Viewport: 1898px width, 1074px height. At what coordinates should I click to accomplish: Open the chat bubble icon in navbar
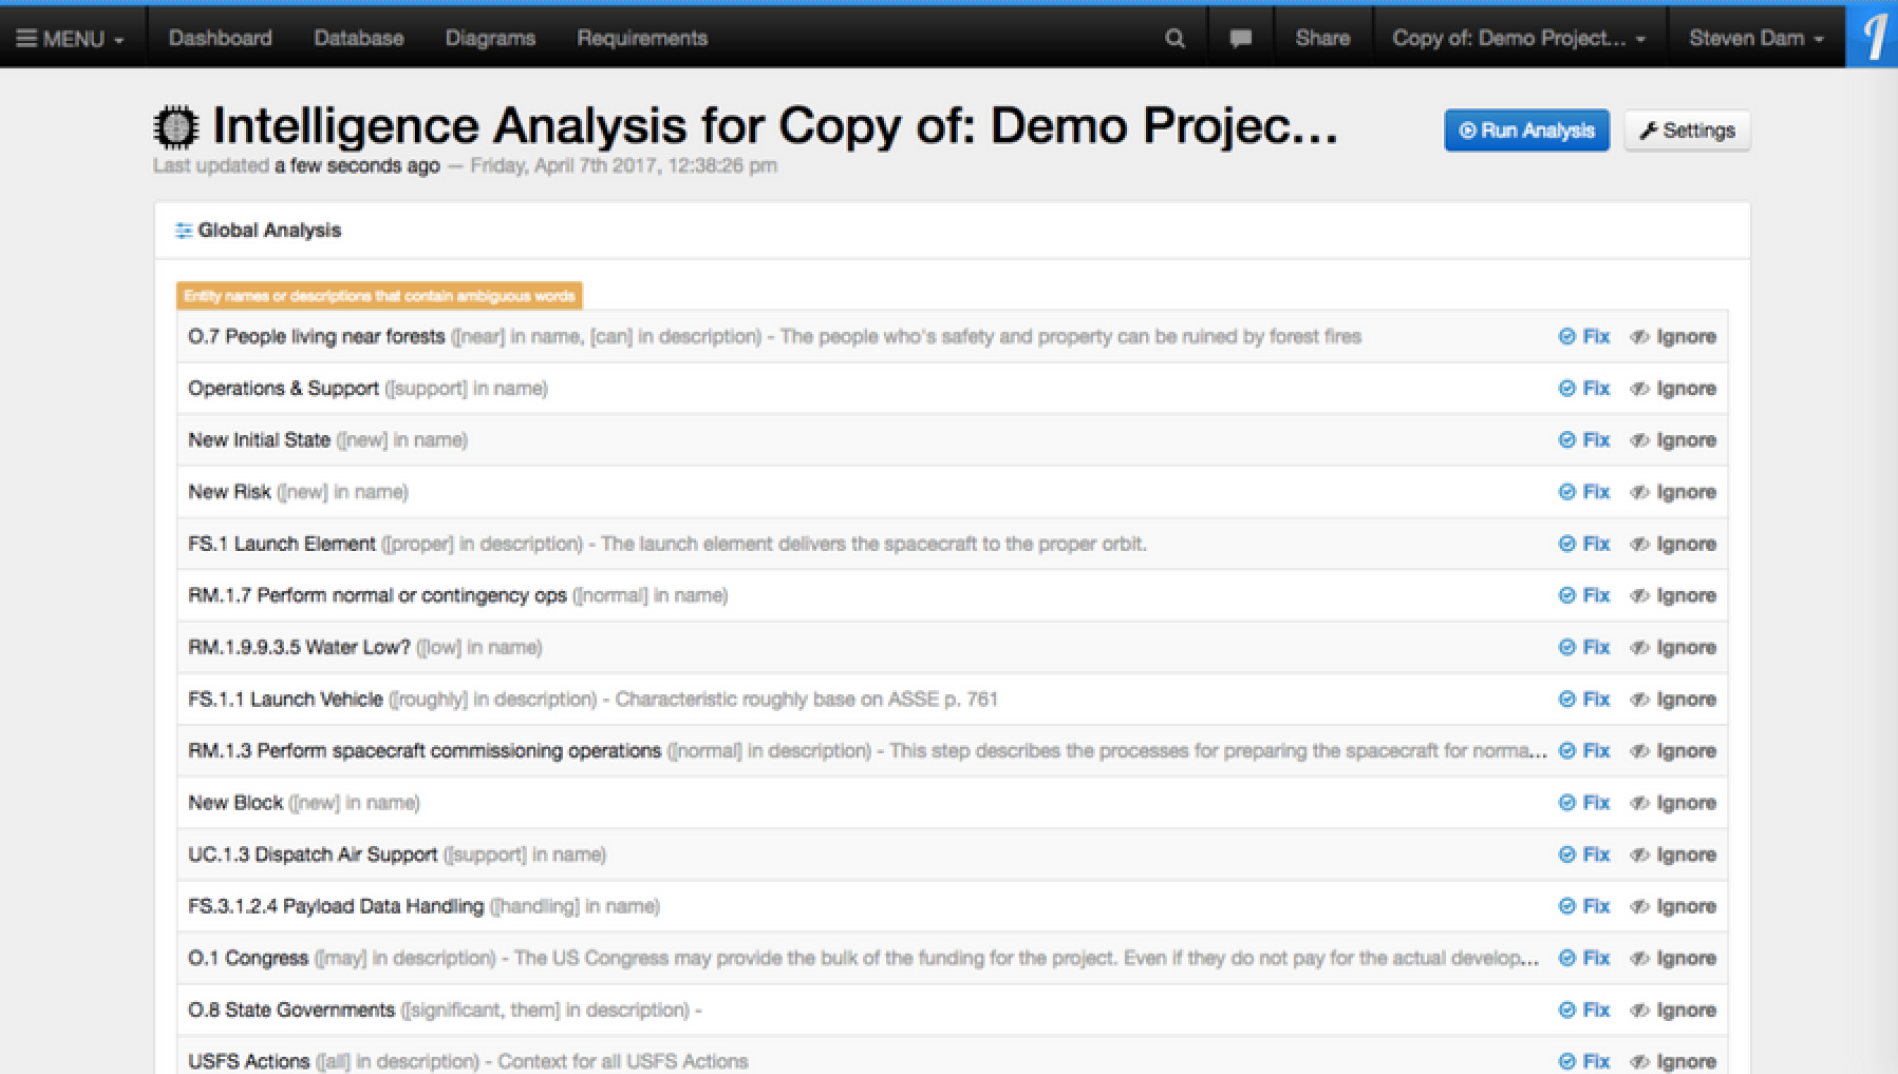(1241, 38)
